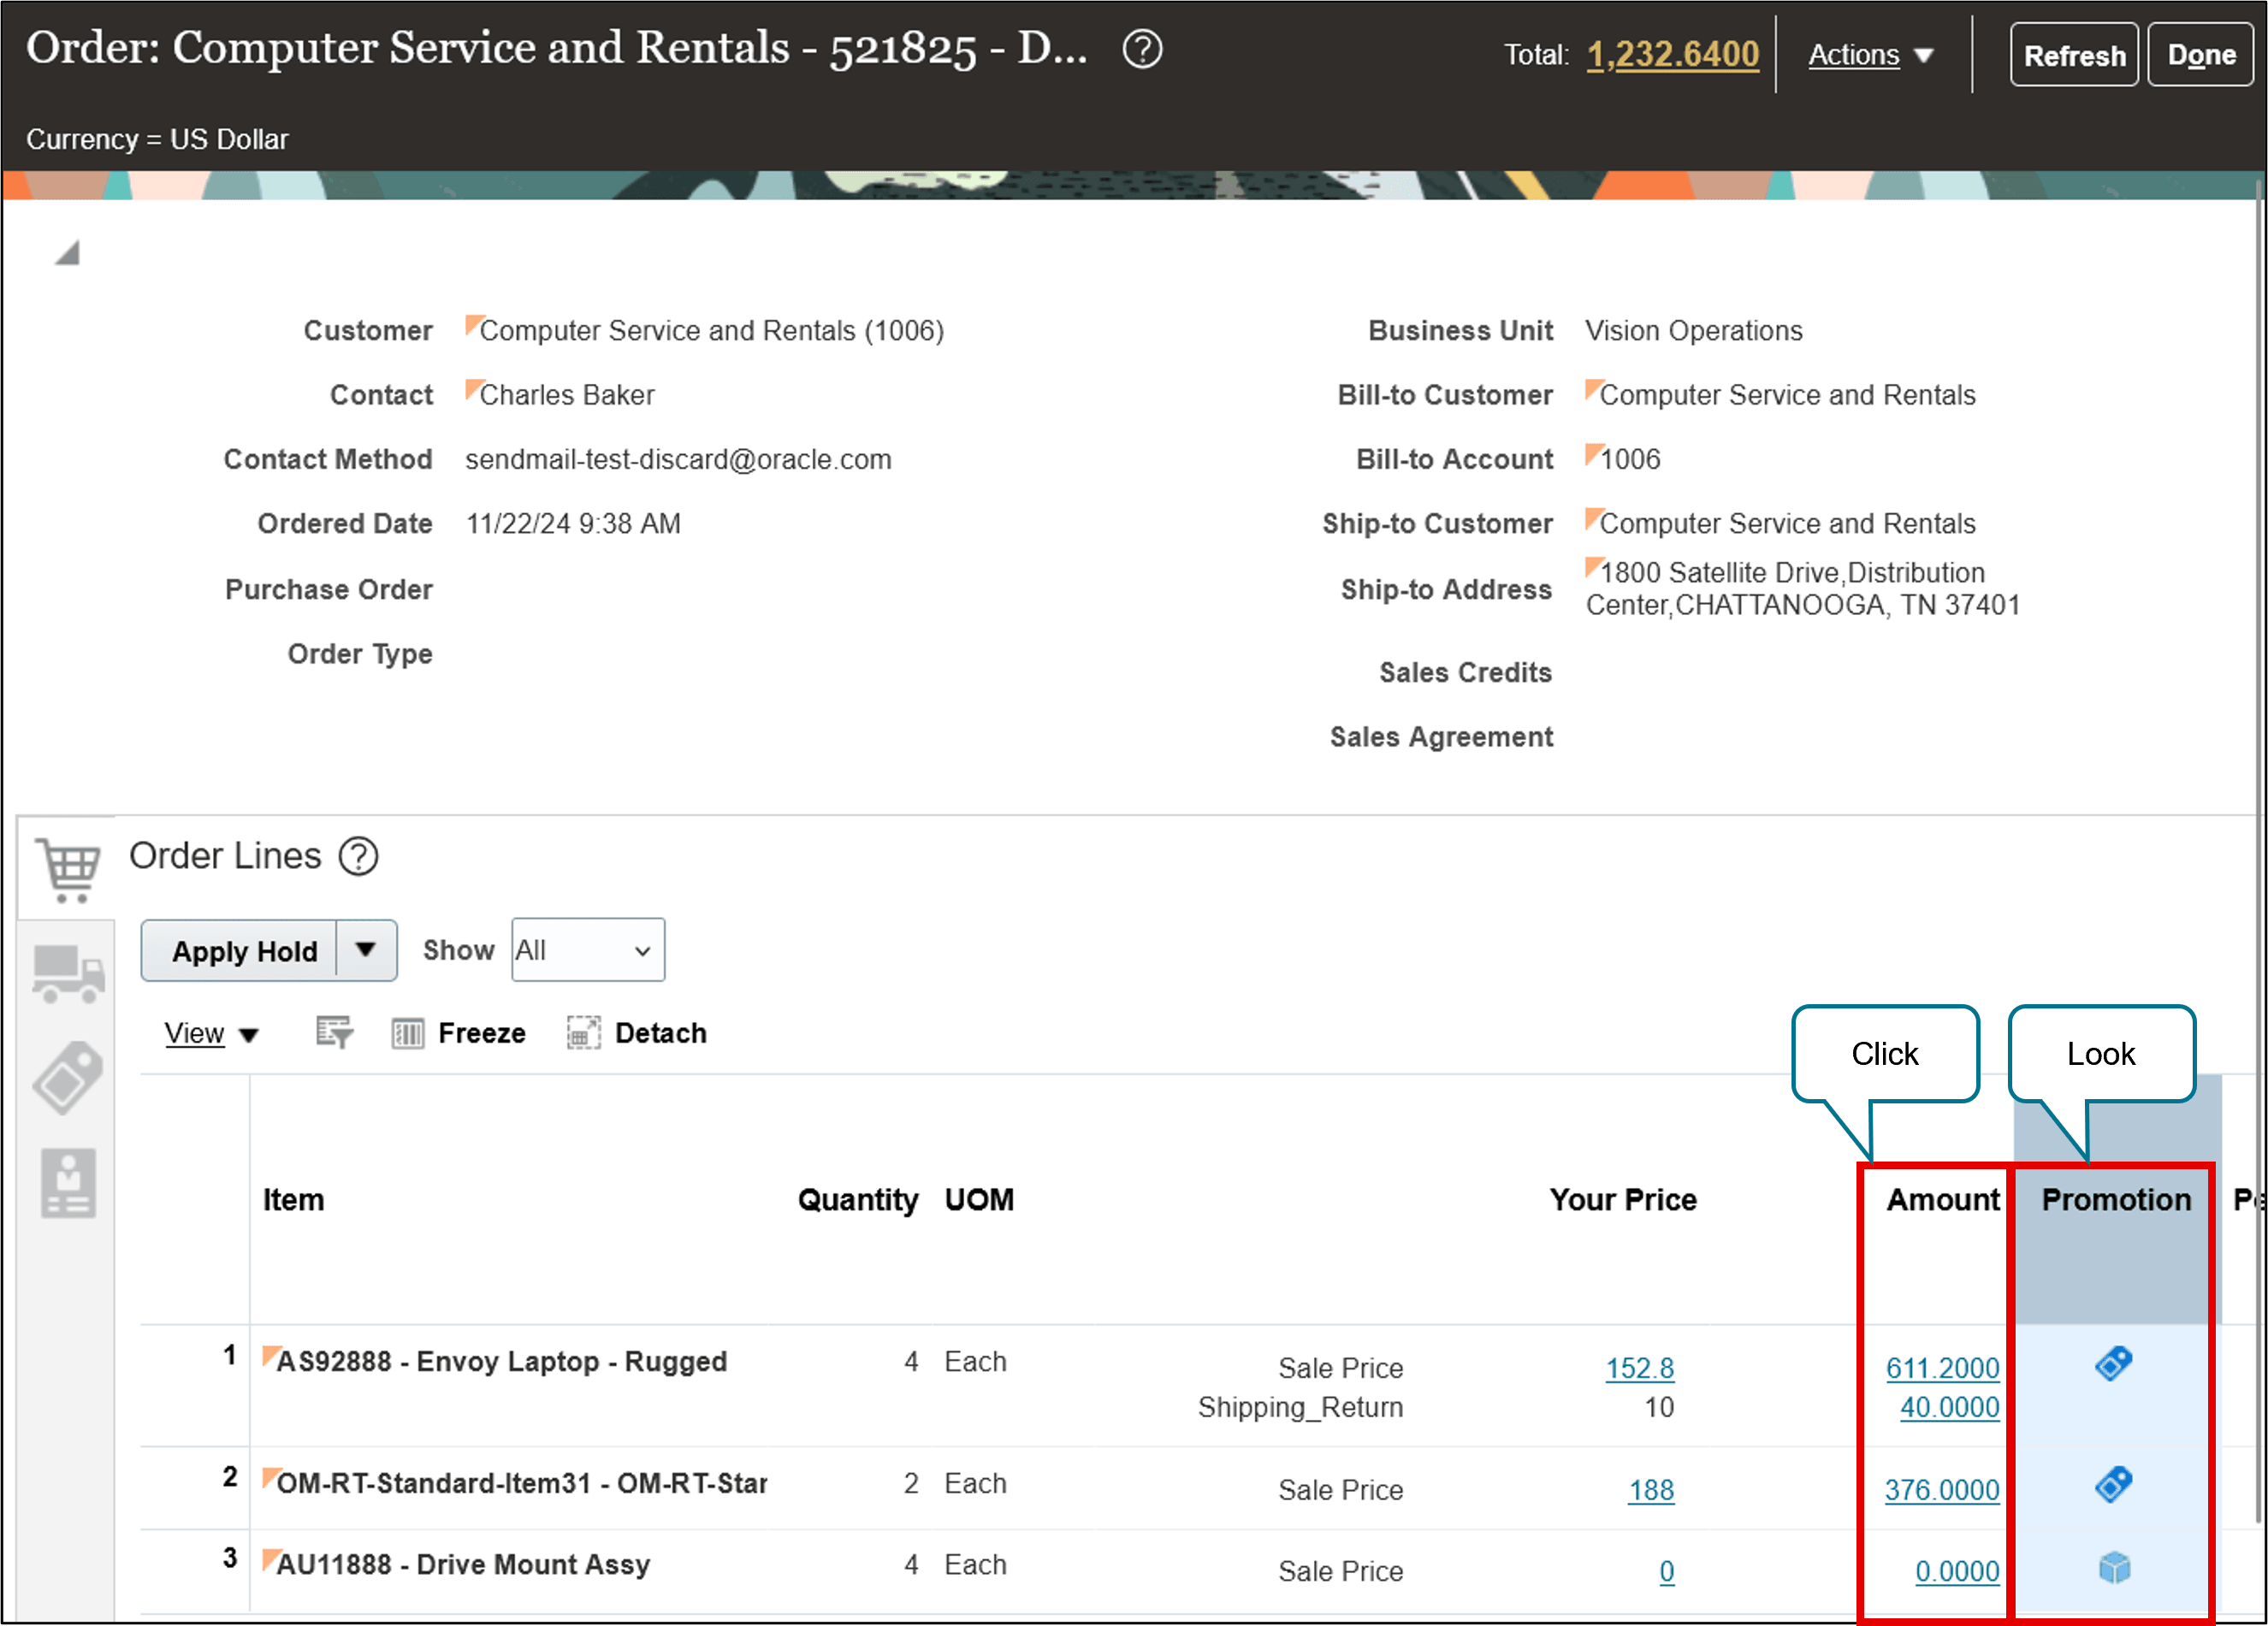Open the shopping cart order lines tab
This screenshot has height=1626, width=2268.
tap(68, 869)
